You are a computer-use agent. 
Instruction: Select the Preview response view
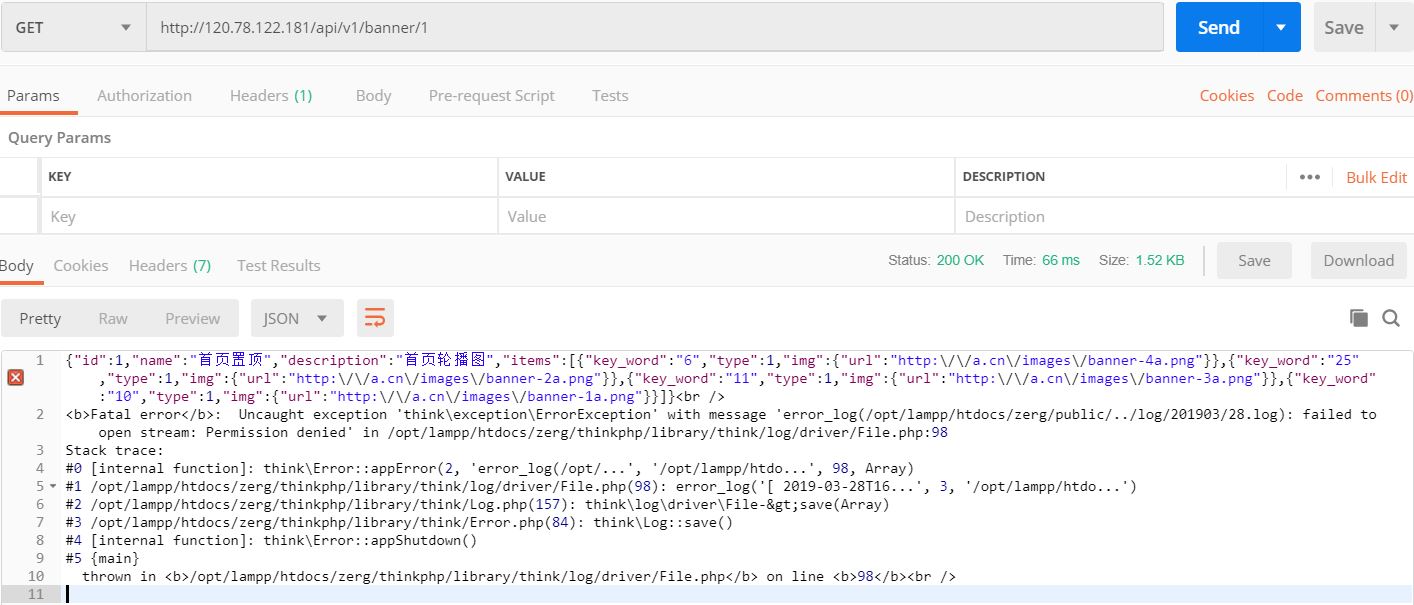[192, 318]
